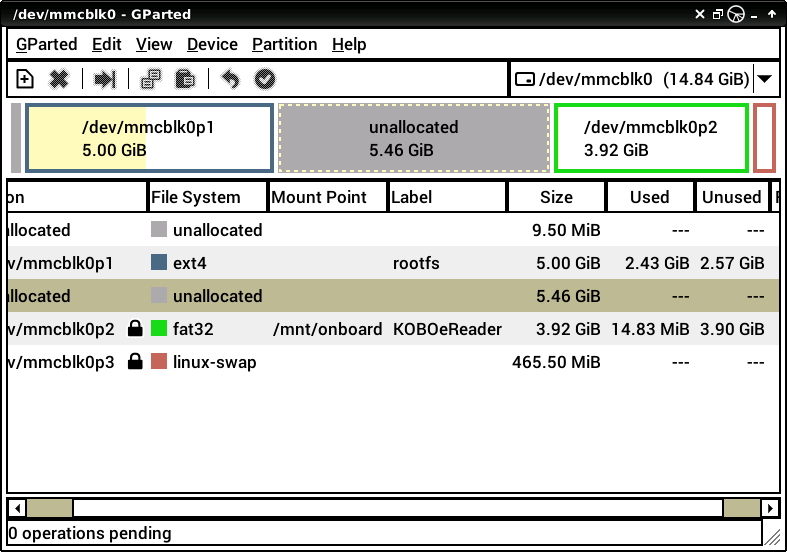Minimize the GParted window
Viewport: 787px width, 552px height.
pyautogui.click(x=754, y=18)
